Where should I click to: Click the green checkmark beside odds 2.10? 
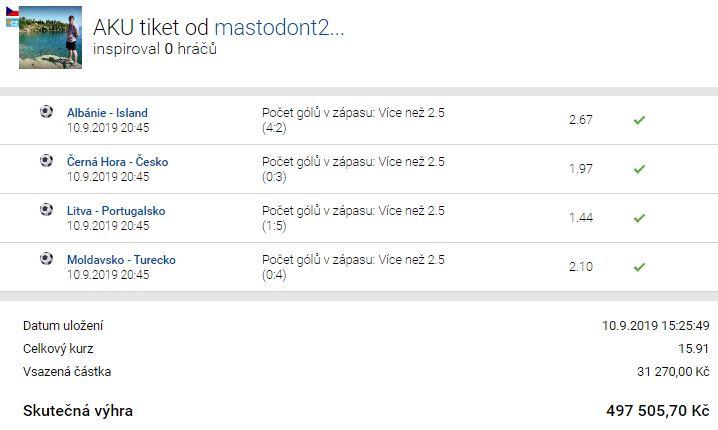(639, 267)
